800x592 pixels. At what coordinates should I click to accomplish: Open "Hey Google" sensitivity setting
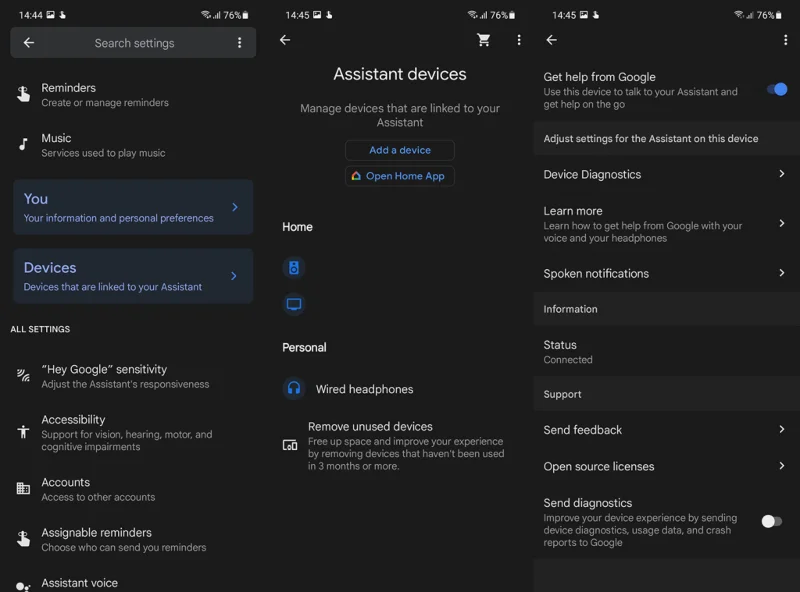[x=133, y=376]
